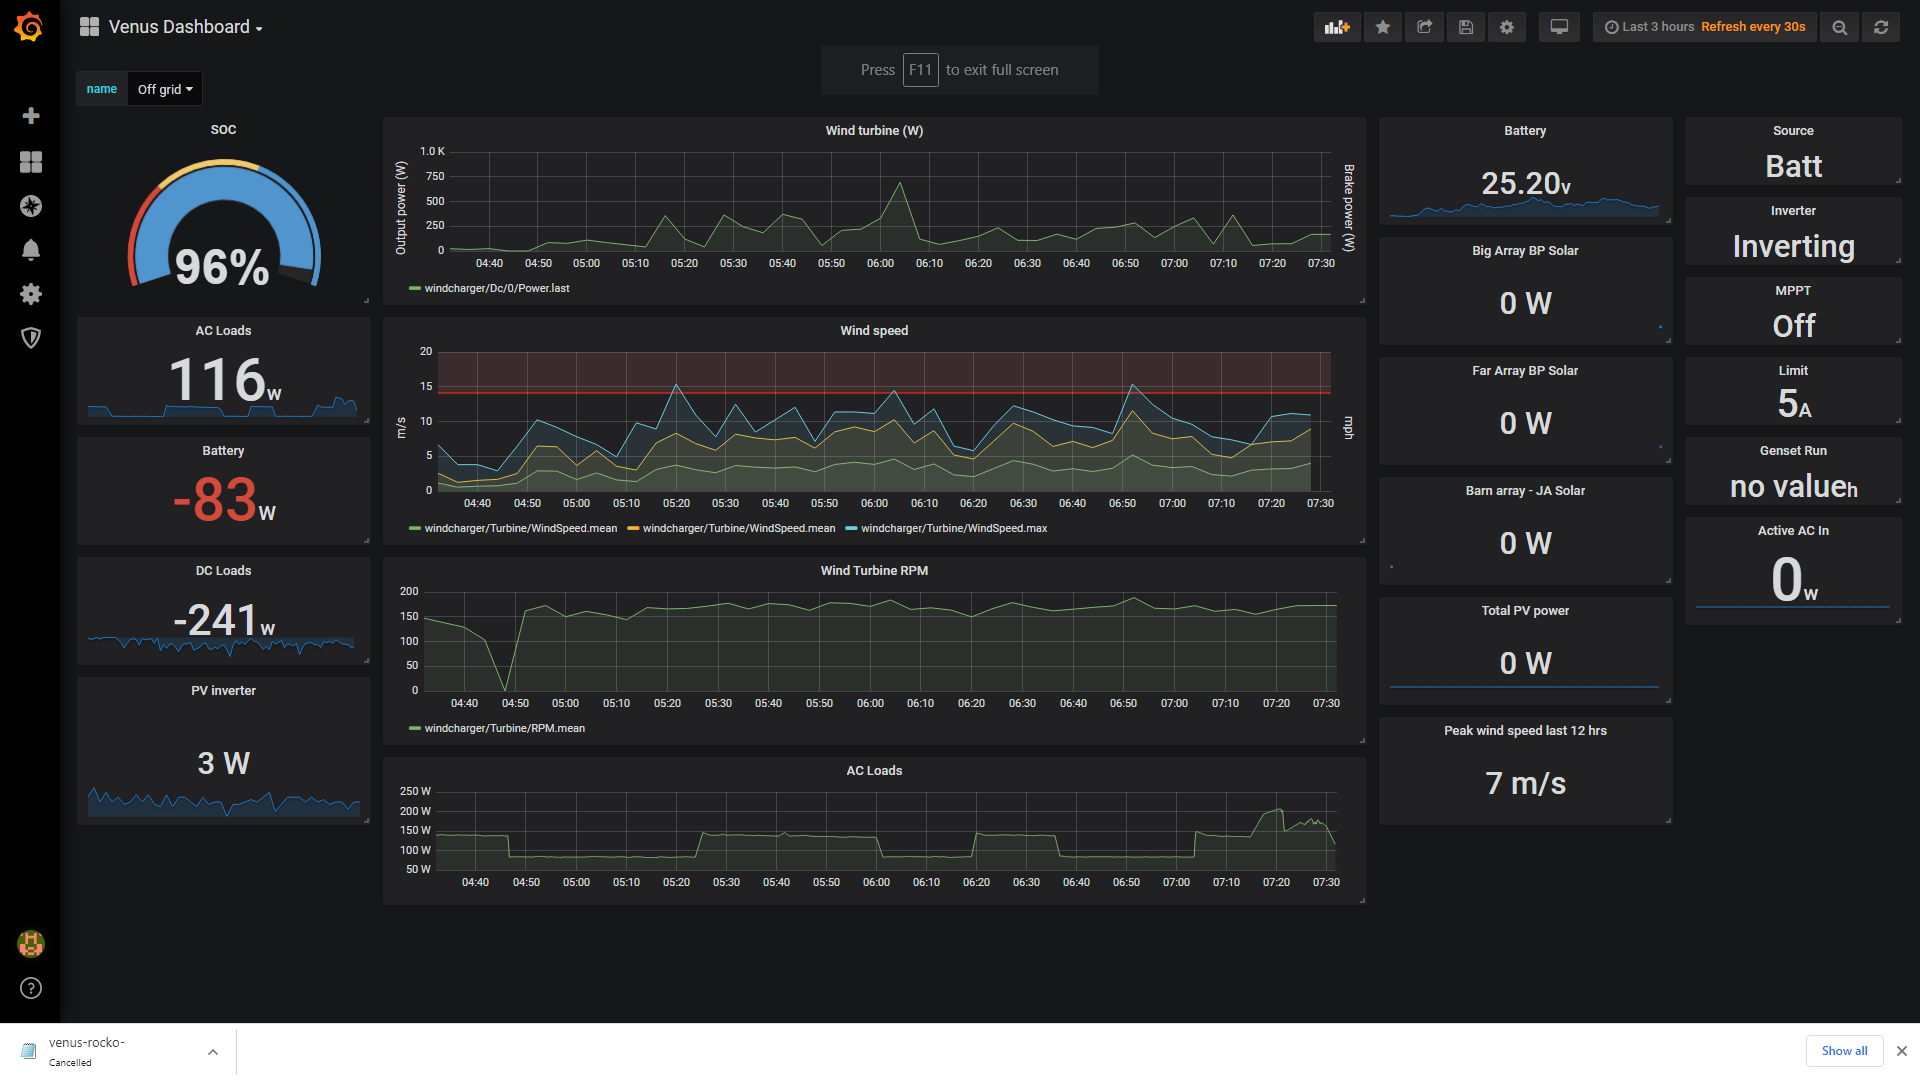Click Show all downloads button

point(1844,1051)
